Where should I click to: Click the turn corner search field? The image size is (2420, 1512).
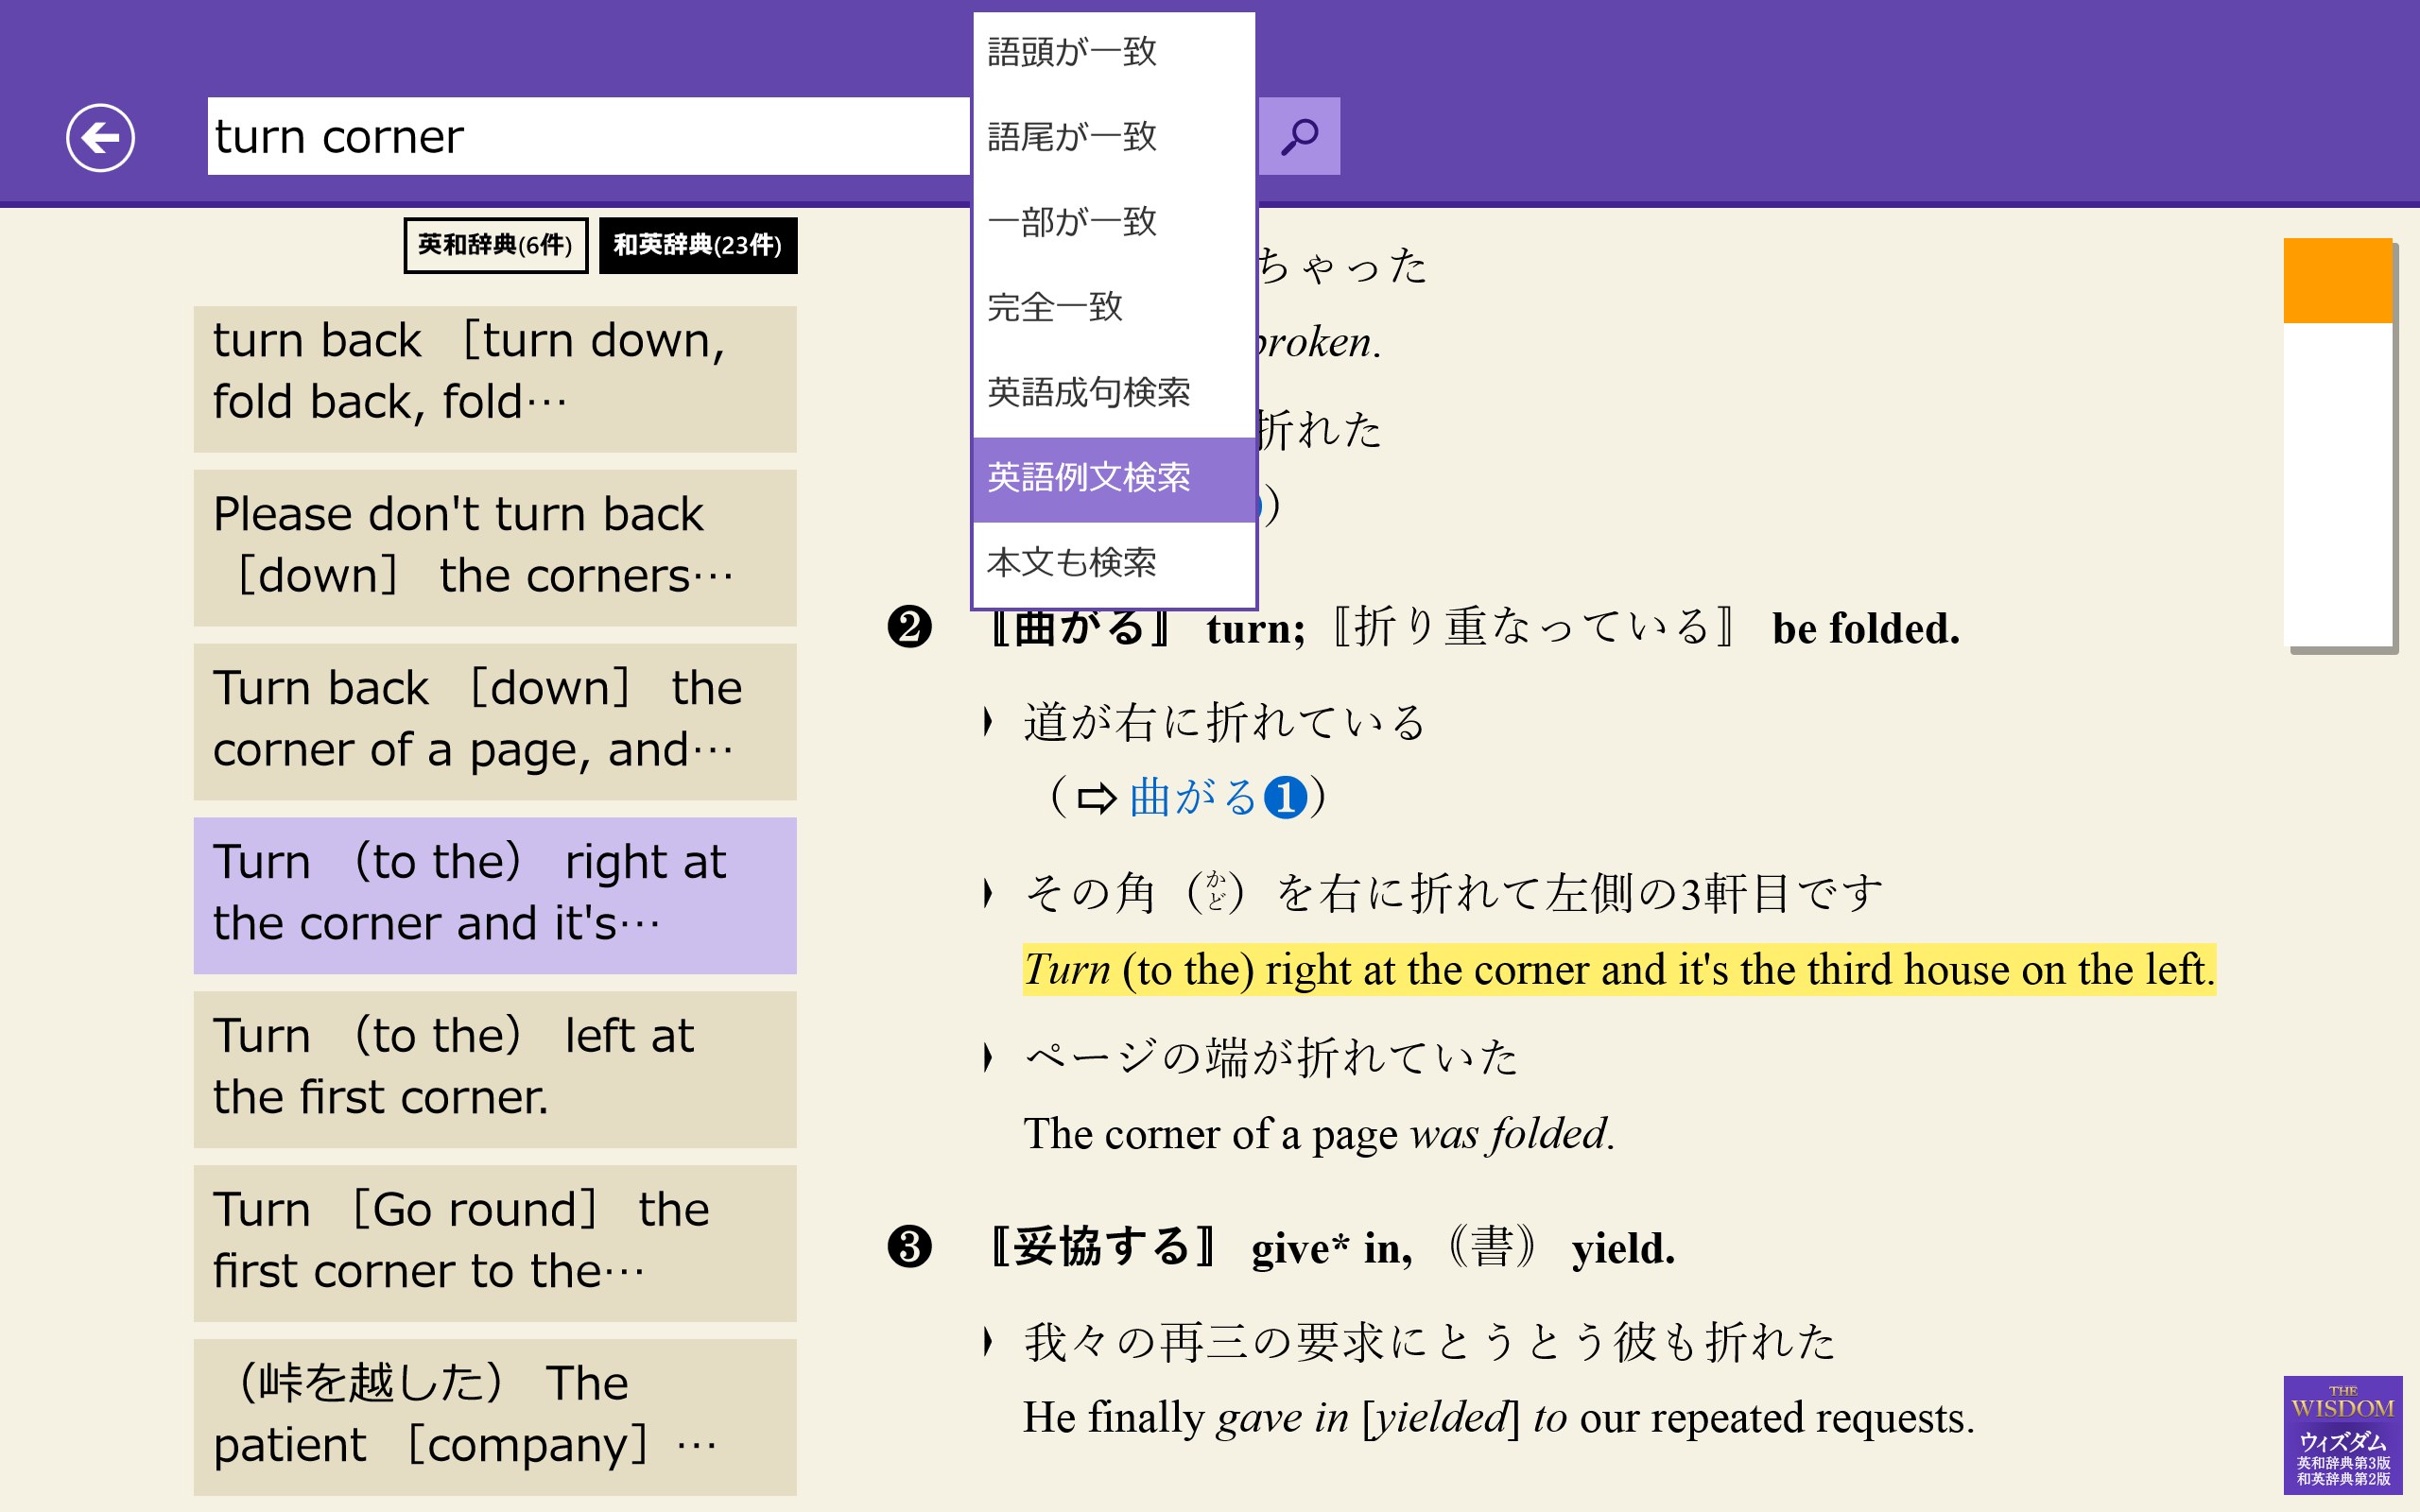[x=588, y=136]
